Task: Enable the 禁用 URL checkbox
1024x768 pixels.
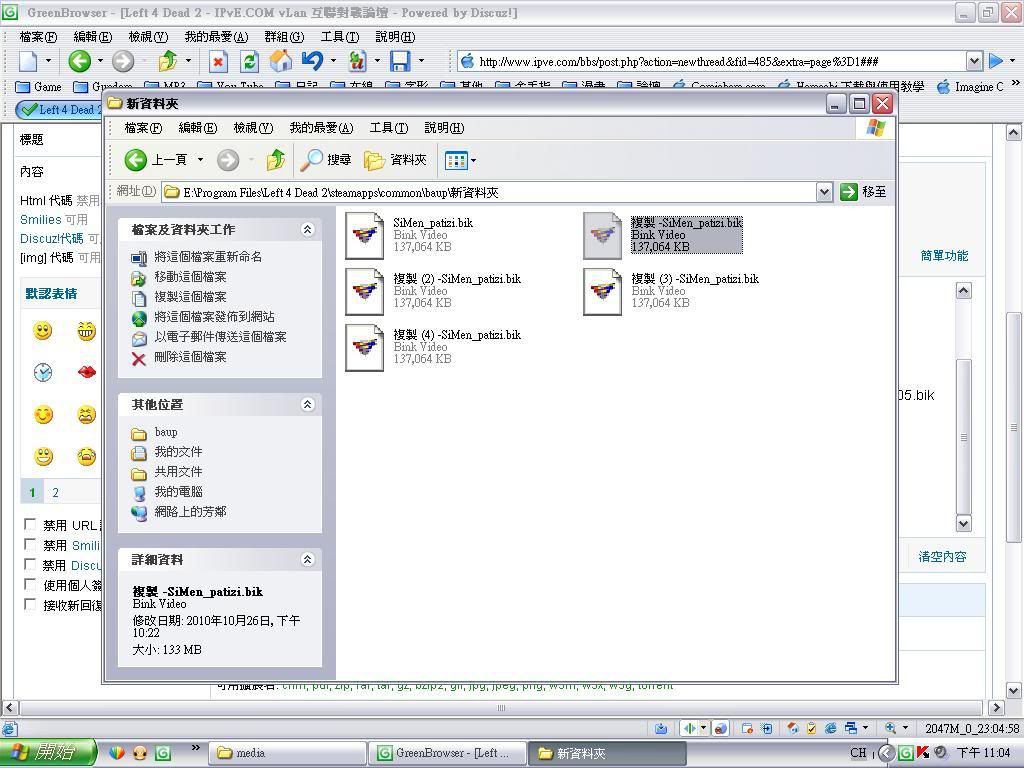Action: (x=30, y=524)
